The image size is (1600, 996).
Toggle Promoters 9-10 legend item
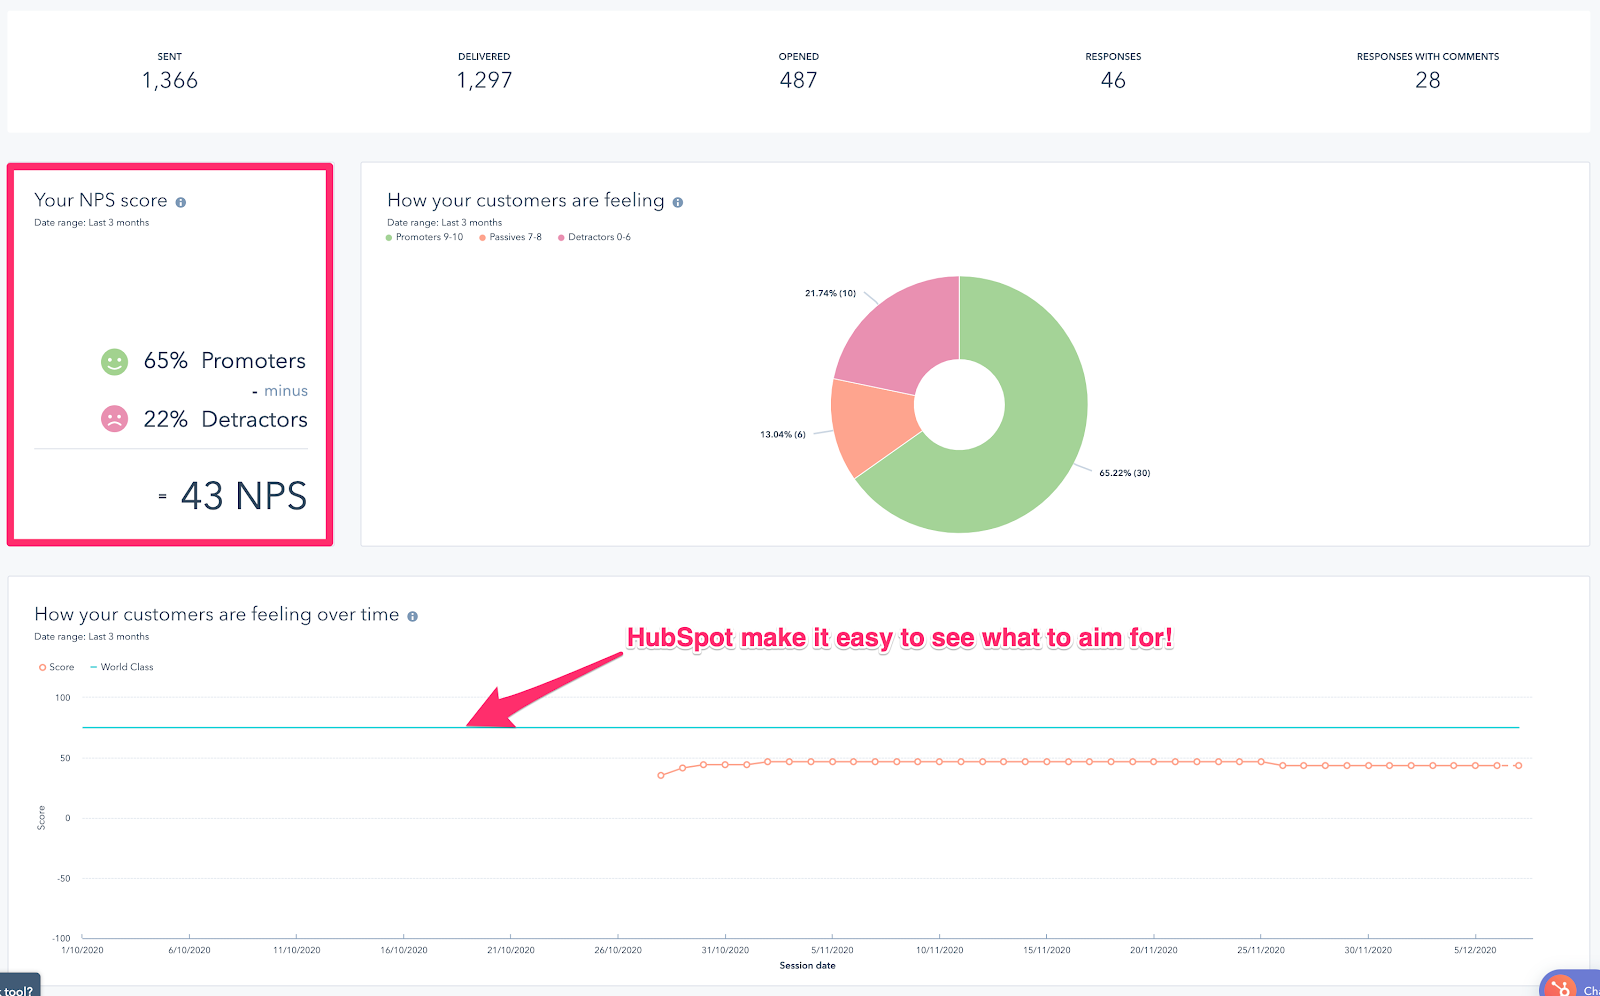tap(425, 237)
